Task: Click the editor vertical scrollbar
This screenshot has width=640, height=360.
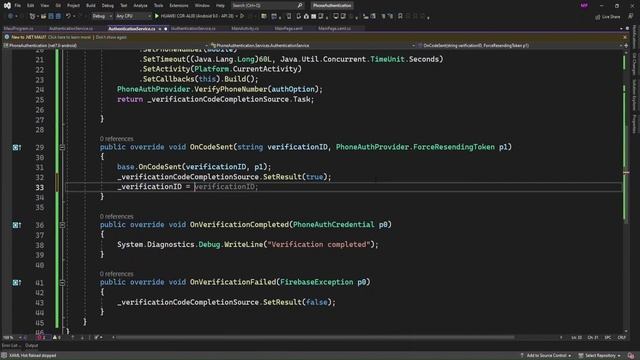Action: coord(626,192)
